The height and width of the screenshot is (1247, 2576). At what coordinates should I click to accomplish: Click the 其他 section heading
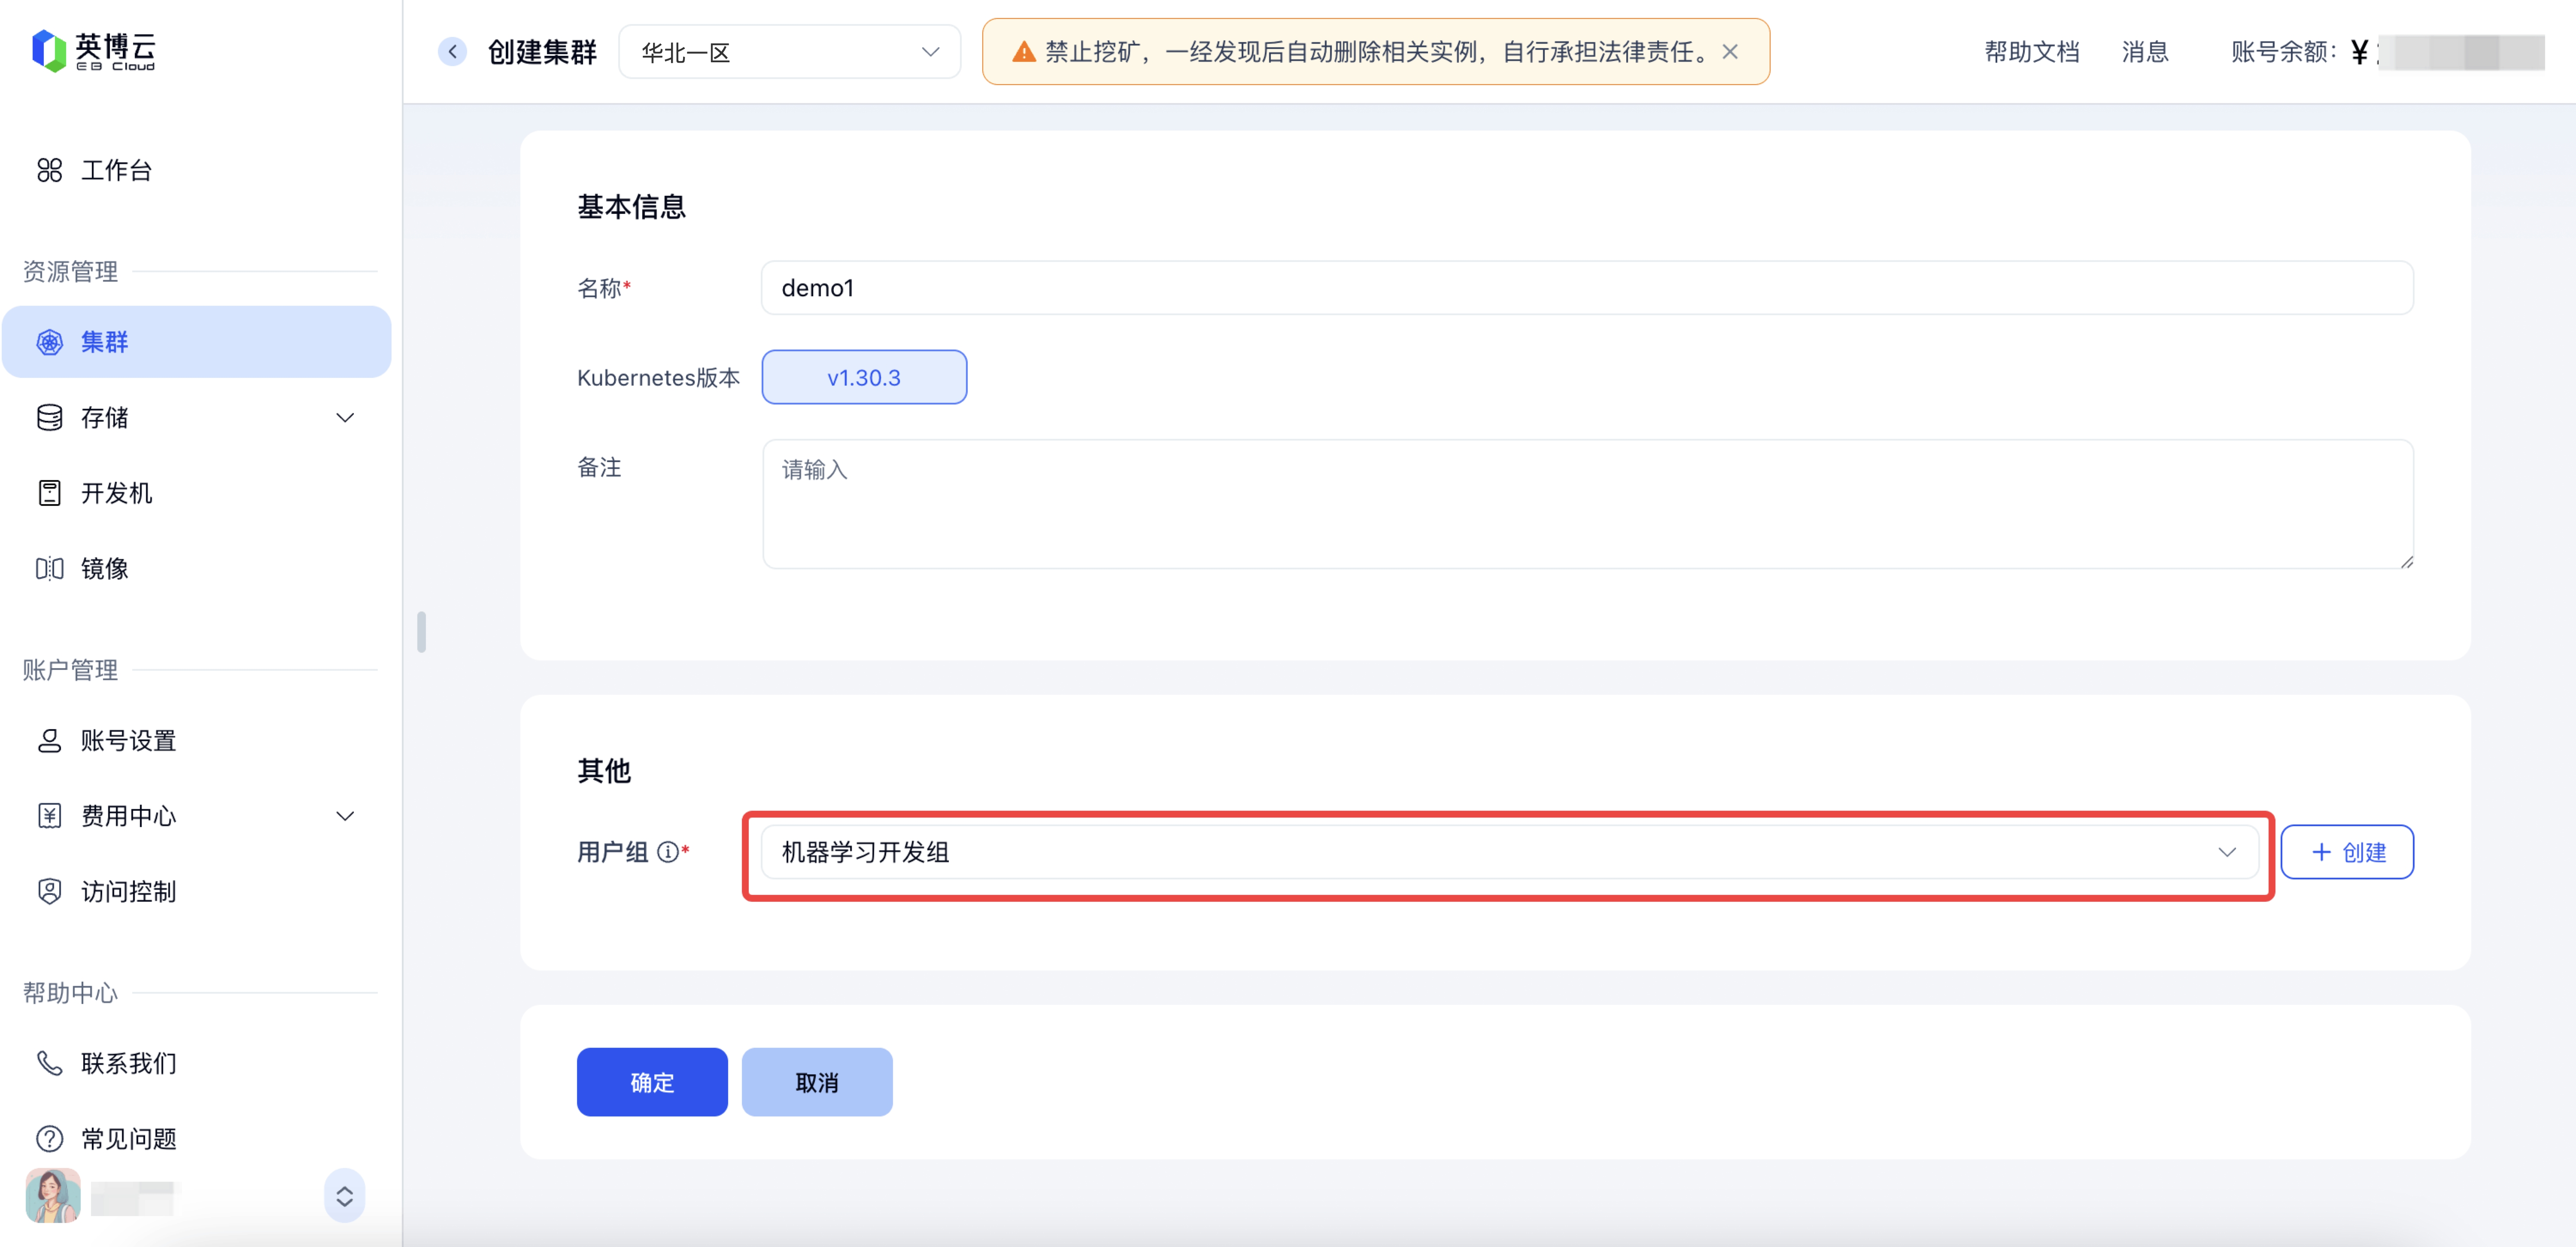(x=604, y=771)
